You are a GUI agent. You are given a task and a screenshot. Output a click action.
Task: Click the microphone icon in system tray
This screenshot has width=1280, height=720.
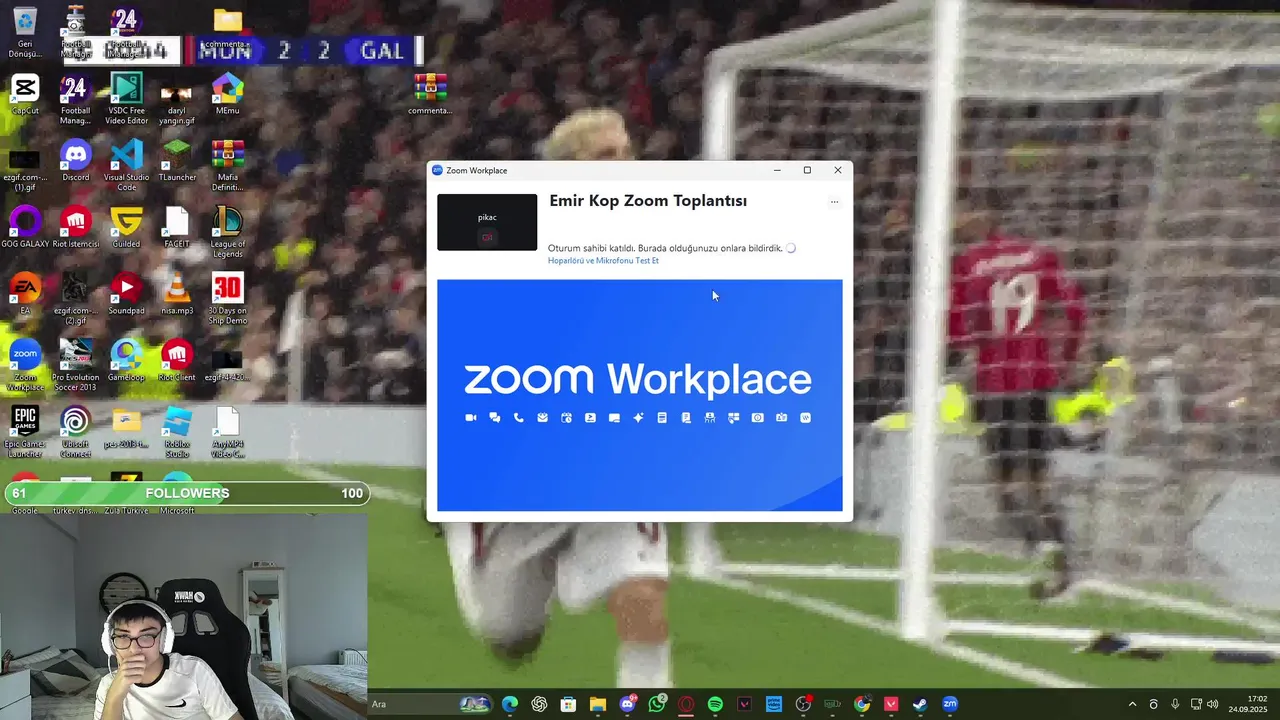coord(1175,704)
